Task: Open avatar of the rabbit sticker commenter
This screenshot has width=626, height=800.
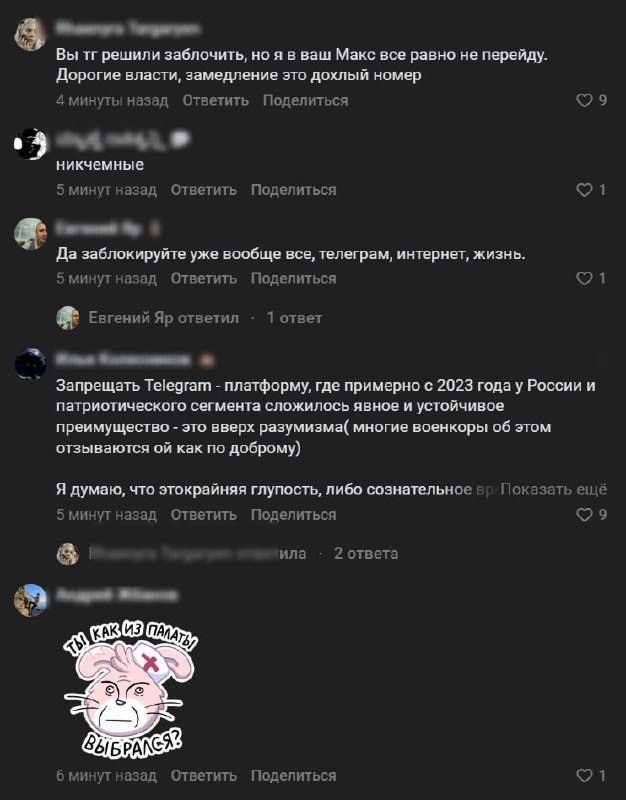Action: [x=30, y=601]
